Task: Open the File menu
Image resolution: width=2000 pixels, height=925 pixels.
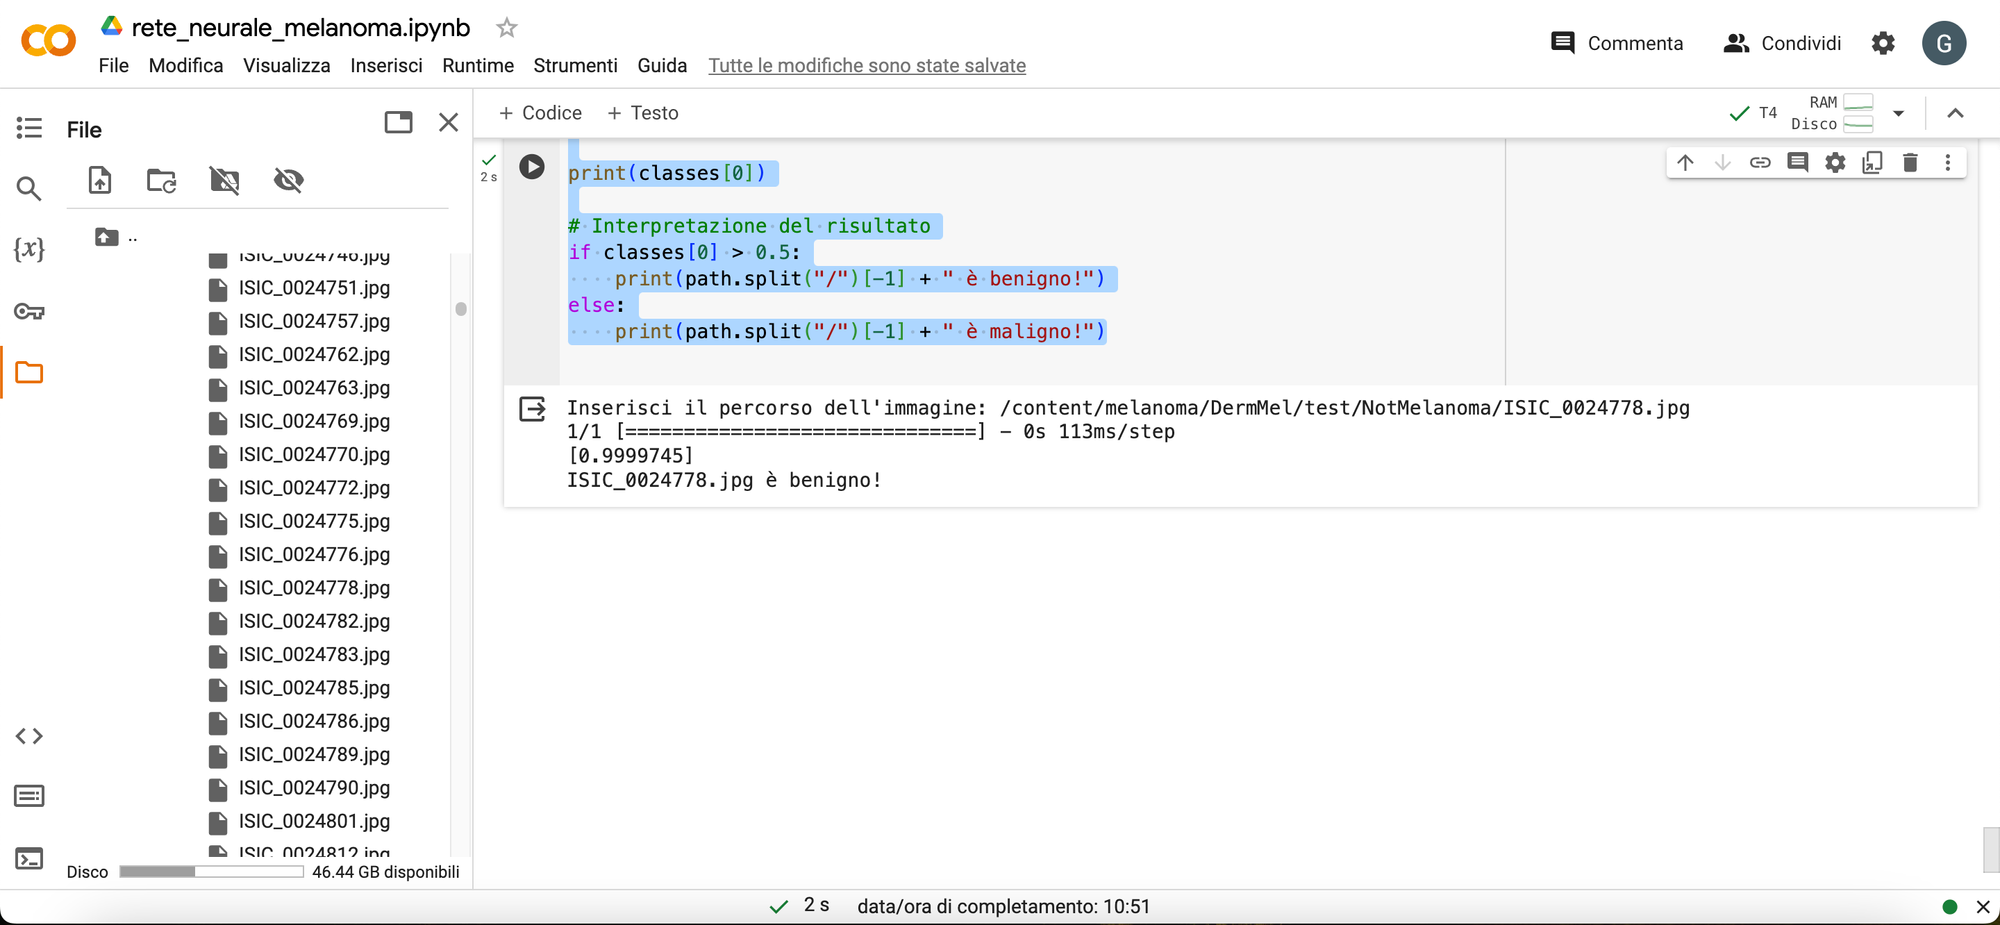Action: (x=114, y=65)
